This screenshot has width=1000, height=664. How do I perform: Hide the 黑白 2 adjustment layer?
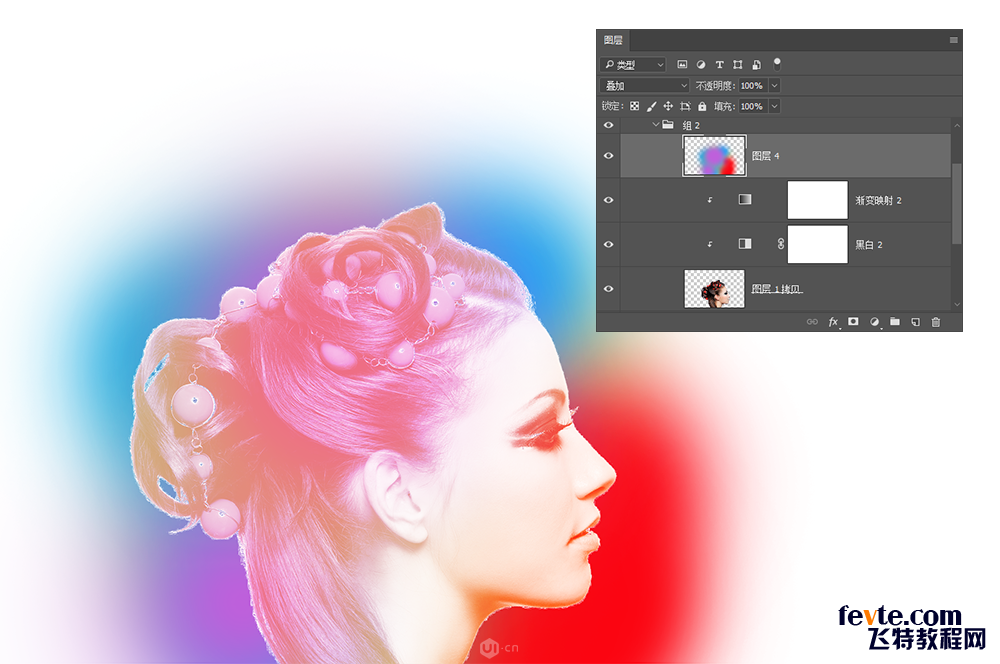click(608, 243)
